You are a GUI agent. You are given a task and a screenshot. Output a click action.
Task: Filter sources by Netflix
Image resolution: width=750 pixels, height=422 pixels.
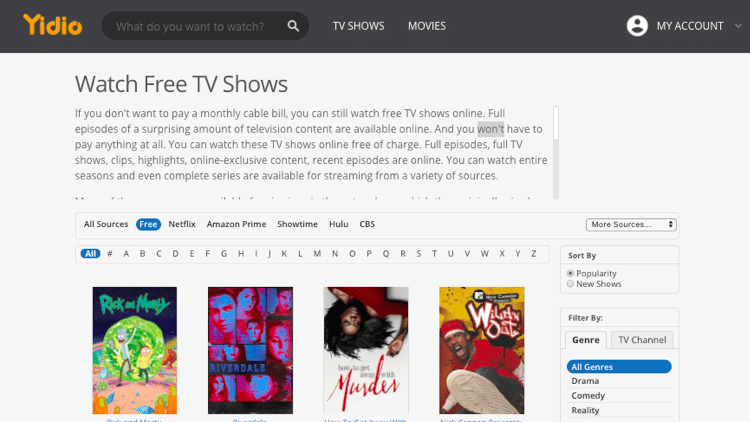[182, 224]
